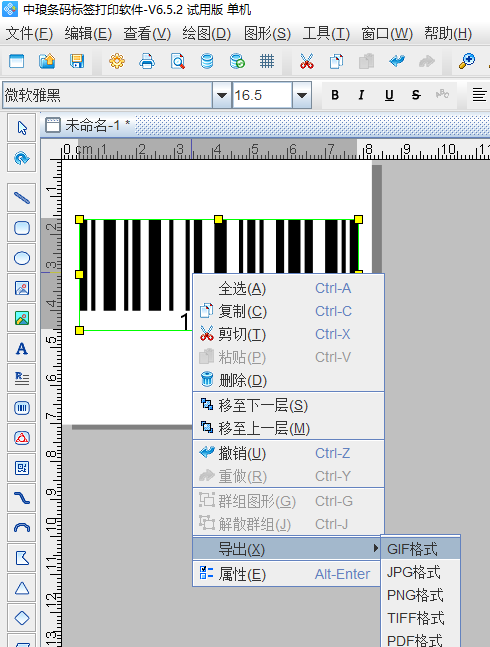Select GIF格式 export option
Screen dimensions: 490x647
click(420, 549)
